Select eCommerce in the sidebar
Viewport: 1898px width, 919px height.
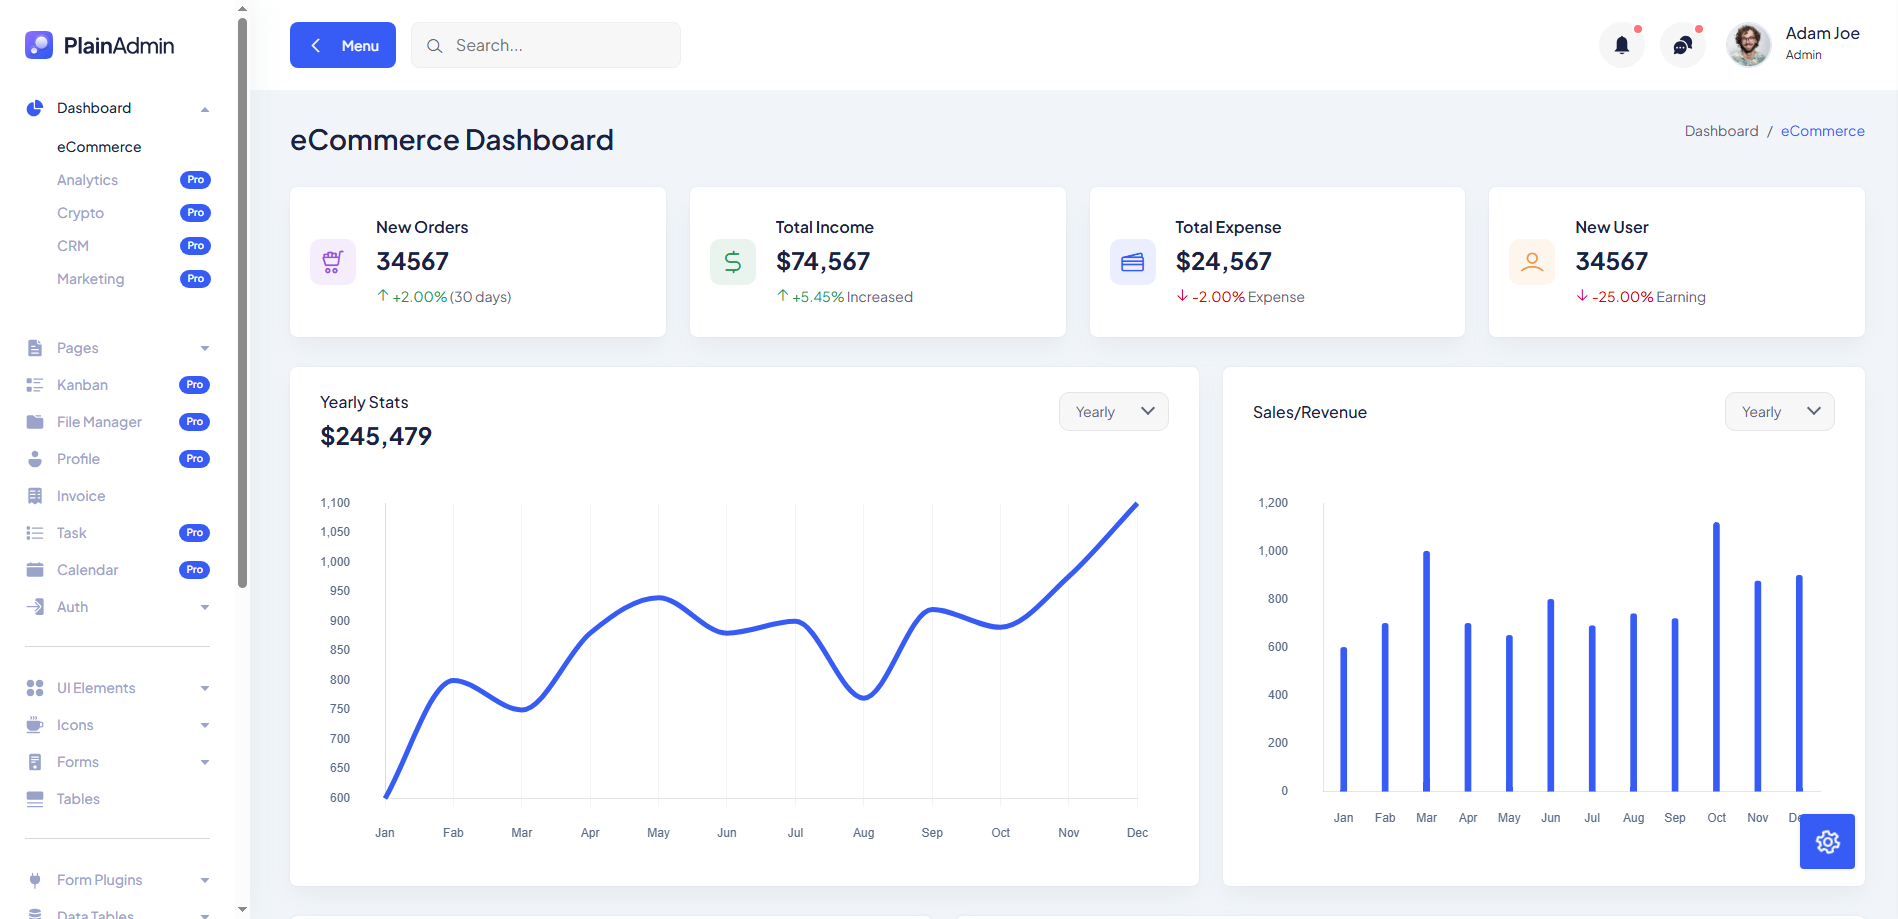point(99,147)
